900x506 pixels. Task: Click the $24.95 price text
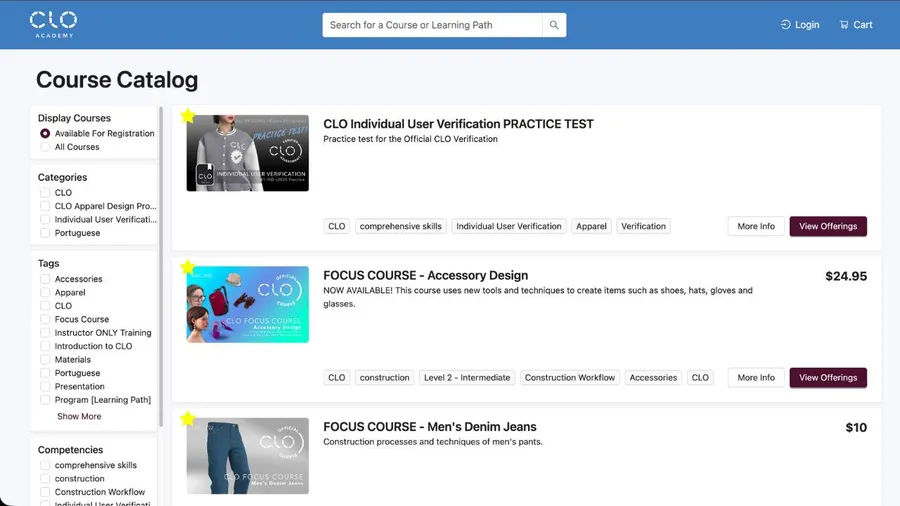(846, 276)
